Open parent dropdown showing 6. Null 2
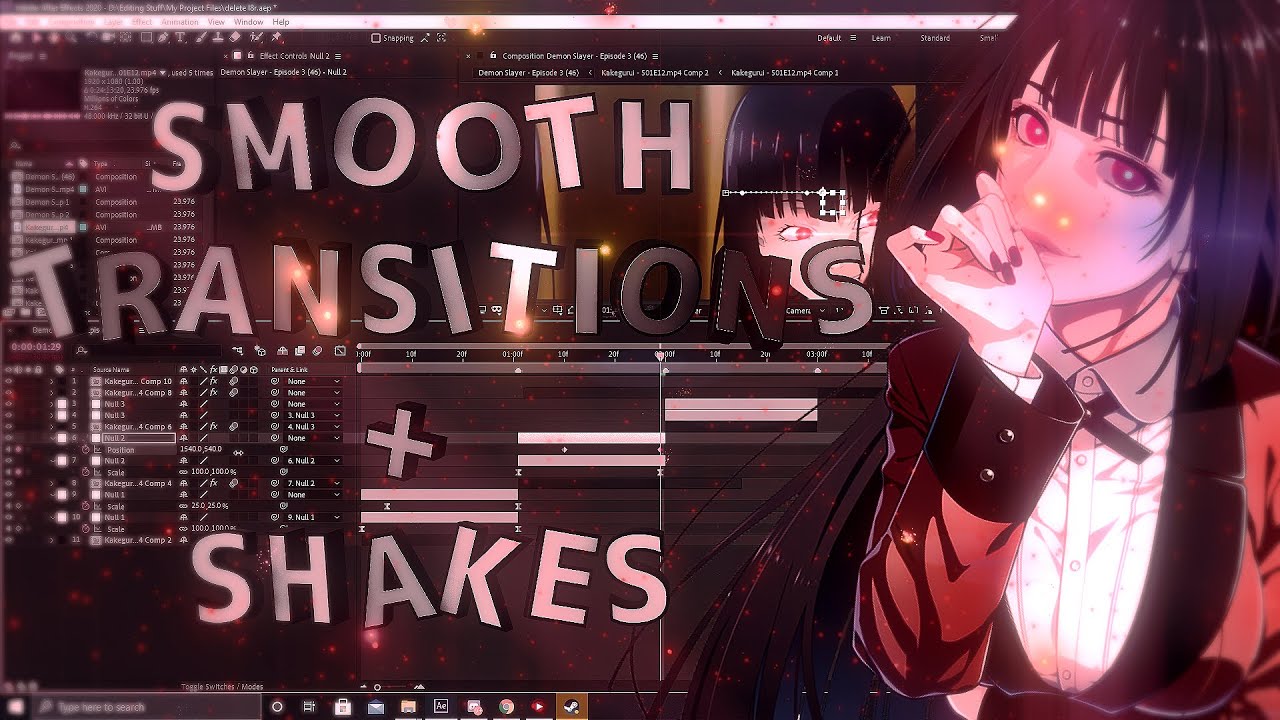The height and width of the screenshot is (720, 1280). [x=313, y=461]
